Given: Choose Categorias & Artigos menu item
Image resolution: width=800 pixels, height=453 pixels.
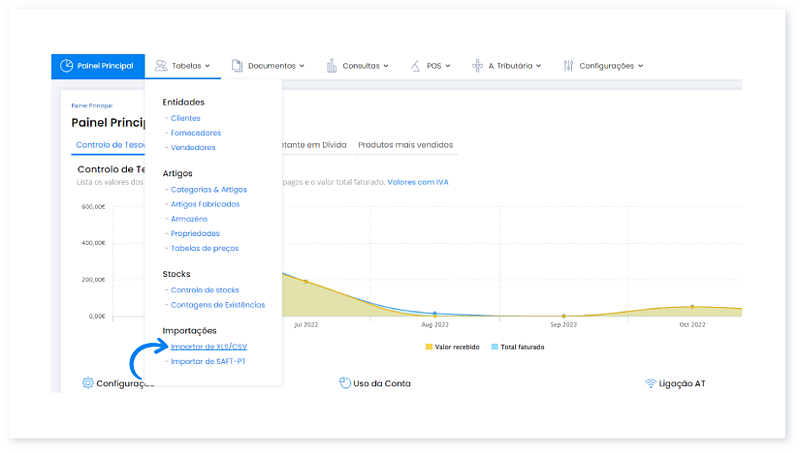Looking at the screenshot, I should [208, 189].
